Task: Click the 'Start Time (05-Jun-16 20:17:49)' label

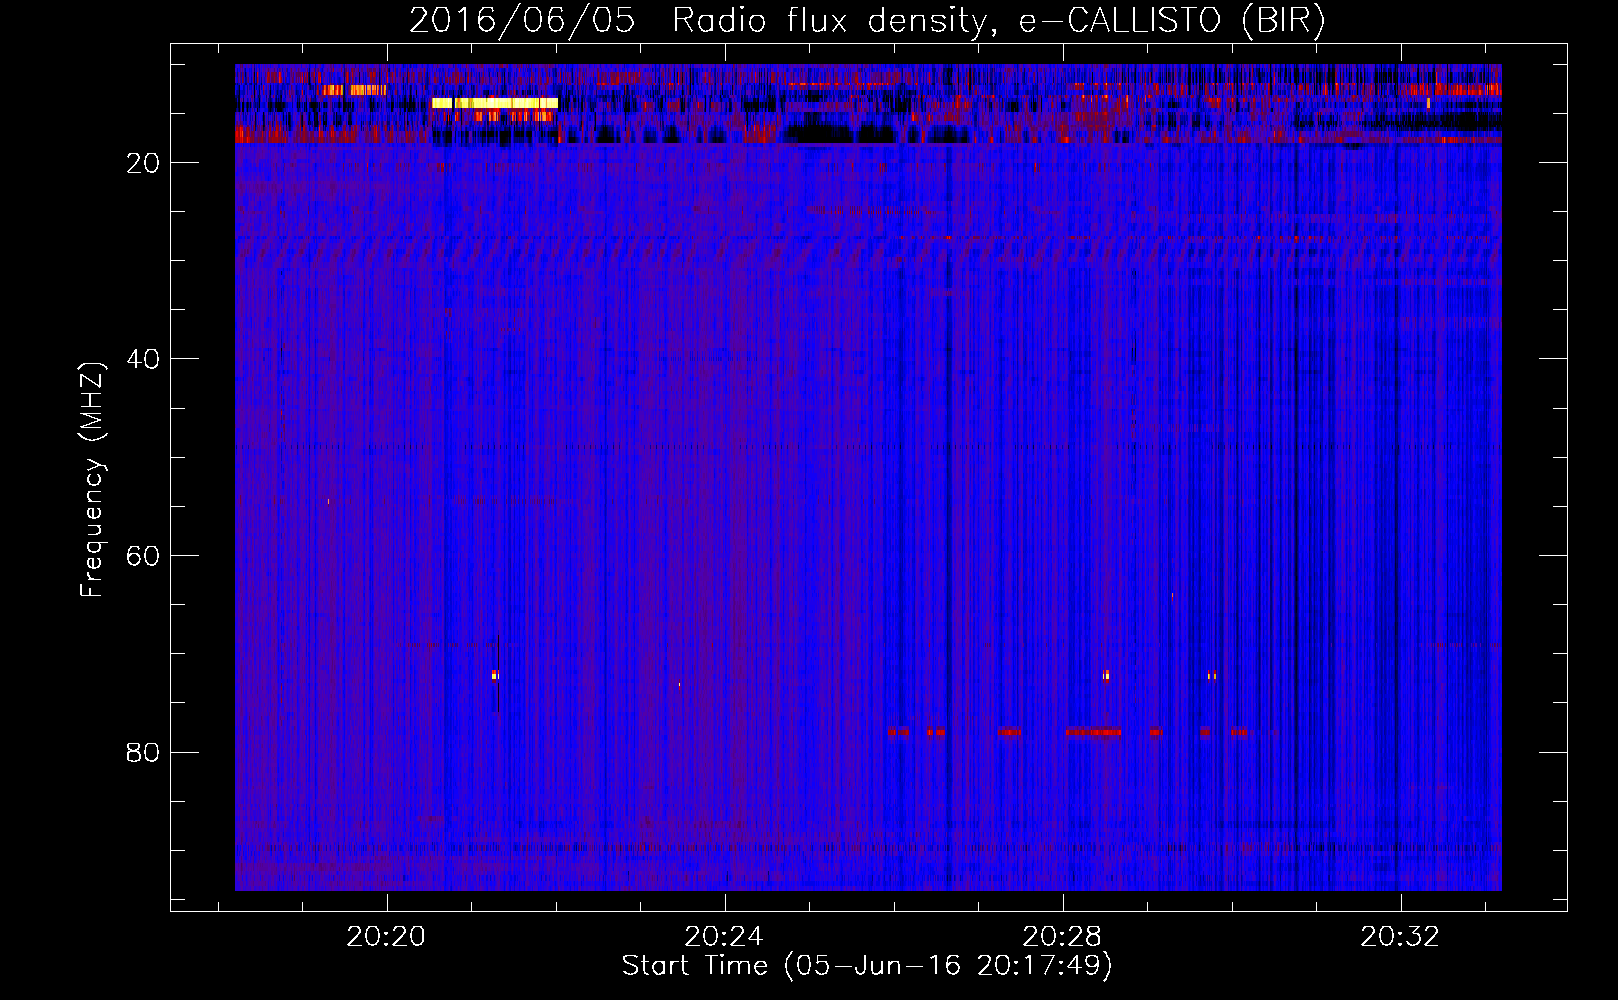Action: [x=867, y=966]
